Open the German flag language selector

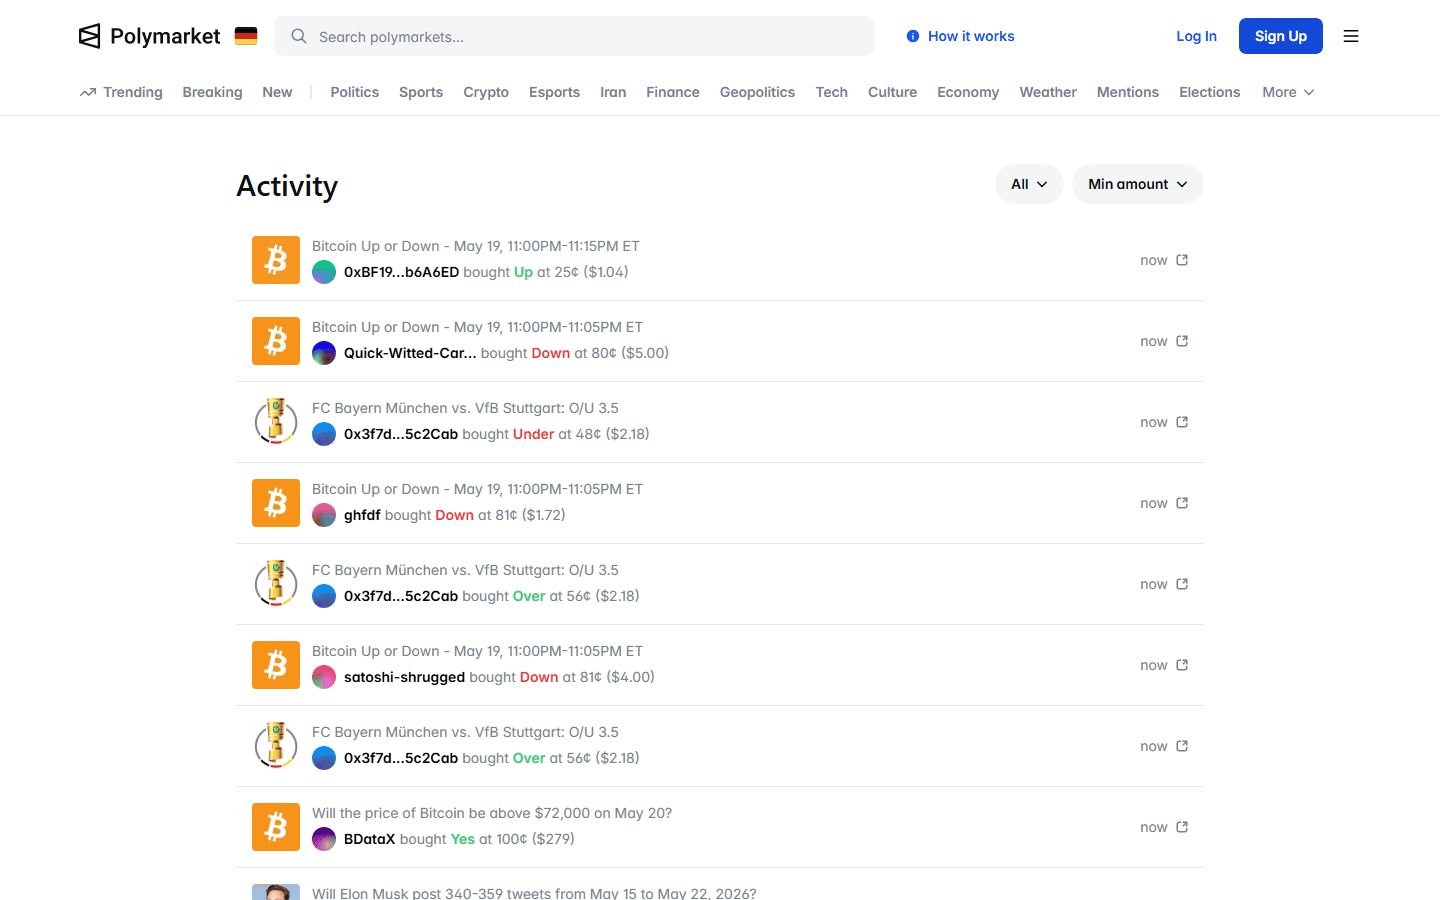click(x=246, y=36)
